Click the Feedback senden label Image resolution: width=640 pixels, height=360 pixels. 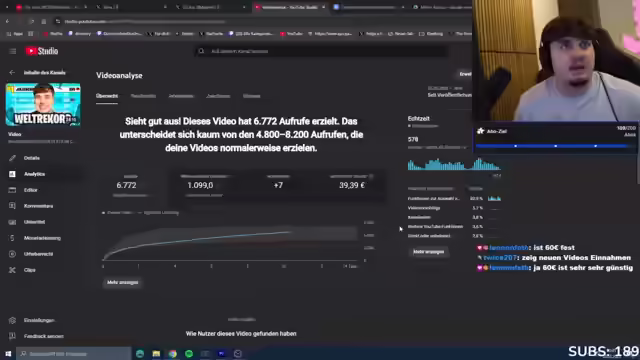tap(44, 336)
